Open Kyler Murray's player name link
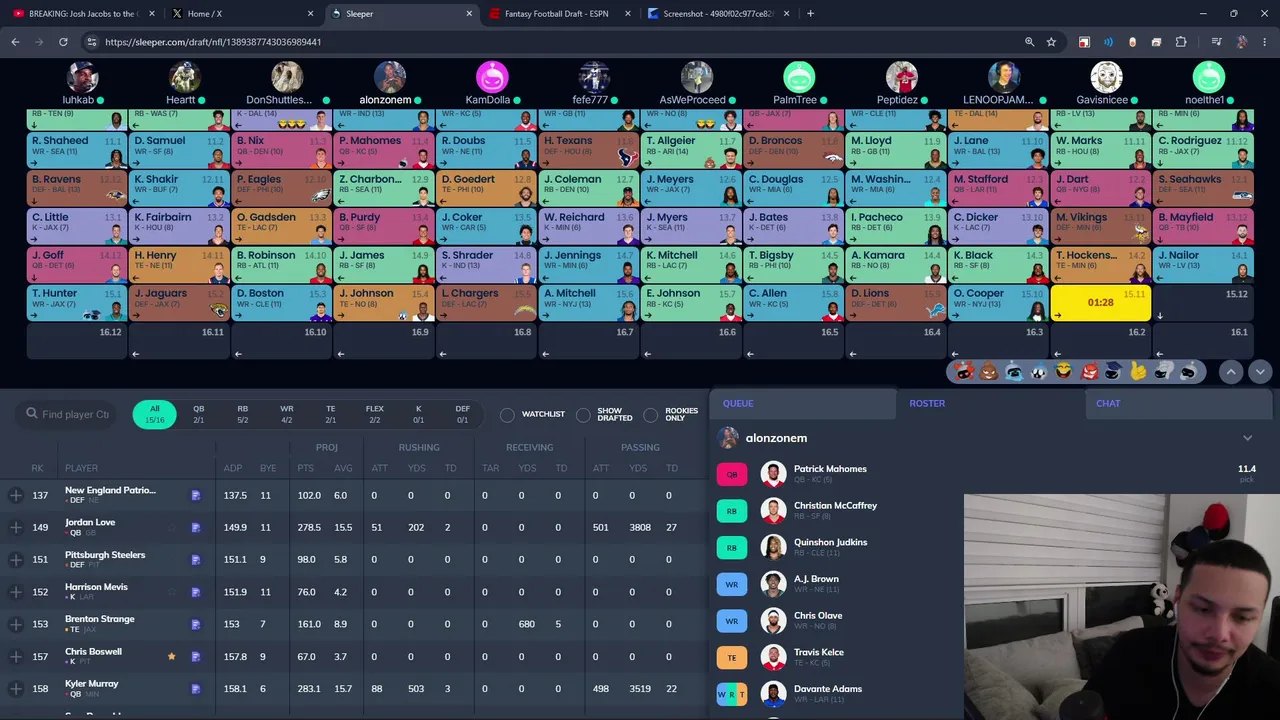 click(92, 684)
